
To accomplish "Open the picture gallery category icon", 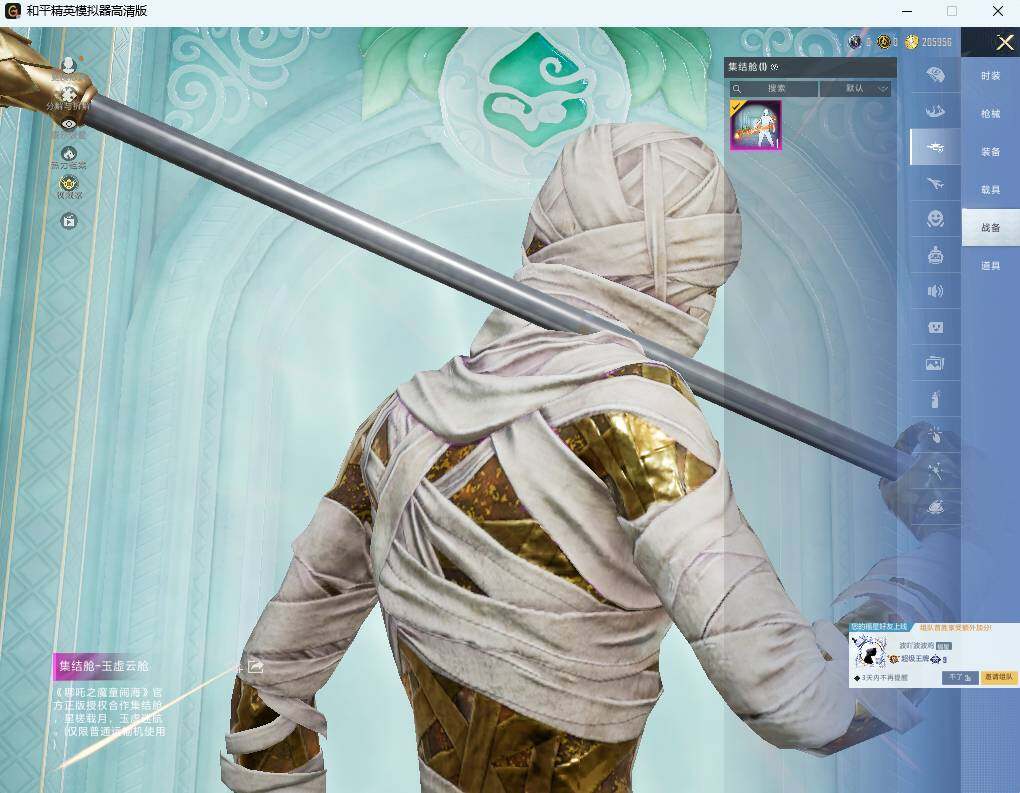I will 935,363.
